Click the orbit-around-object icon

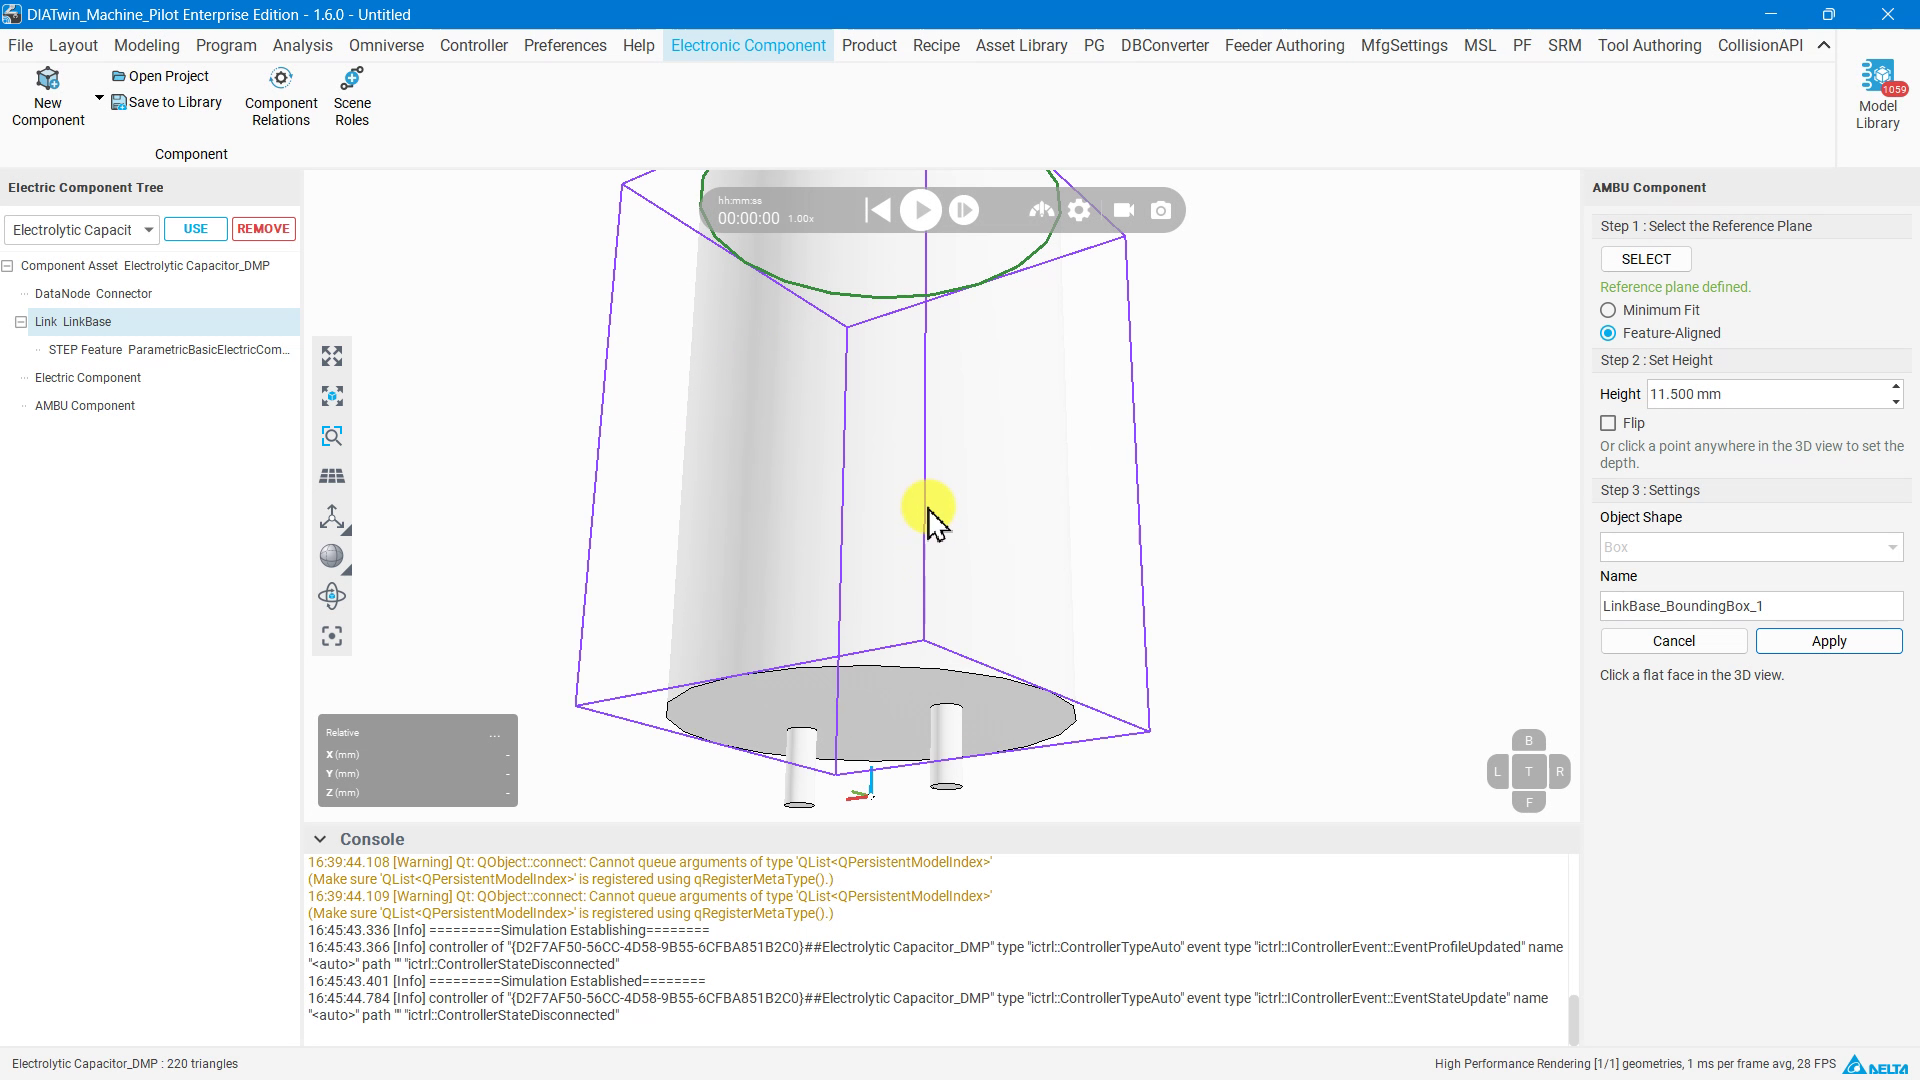click(x=332, y=597)
